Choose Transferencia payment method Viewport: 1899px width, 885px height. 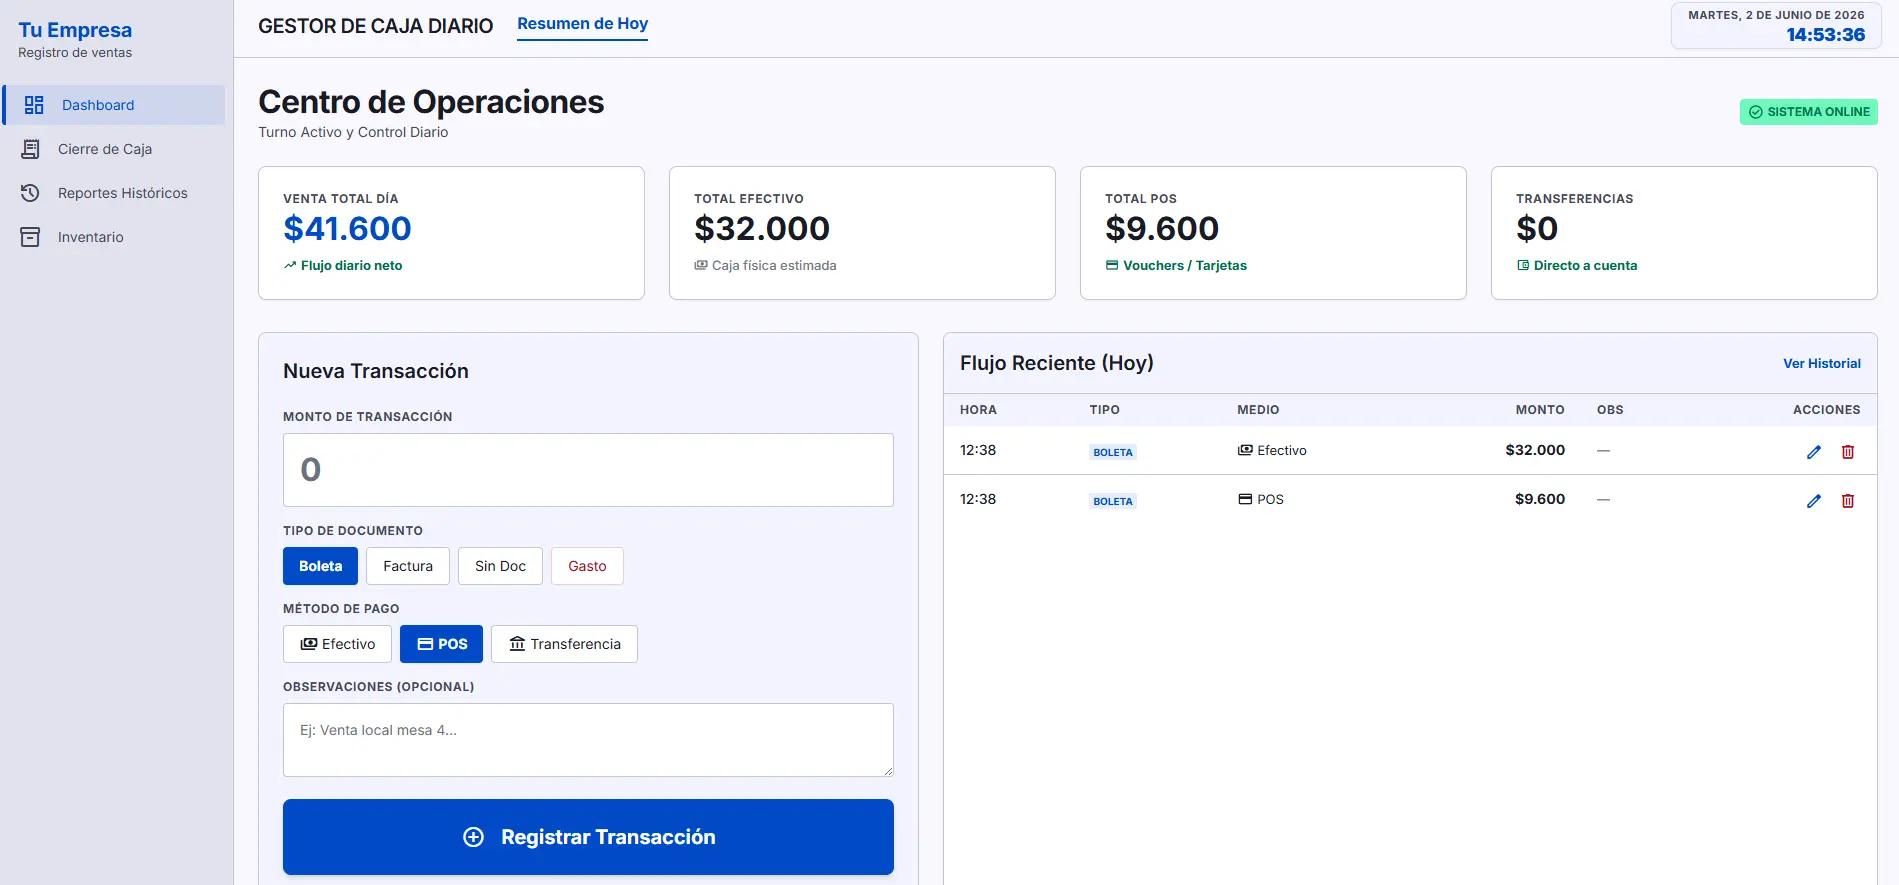pyautogui.click(x=564, y=644)
